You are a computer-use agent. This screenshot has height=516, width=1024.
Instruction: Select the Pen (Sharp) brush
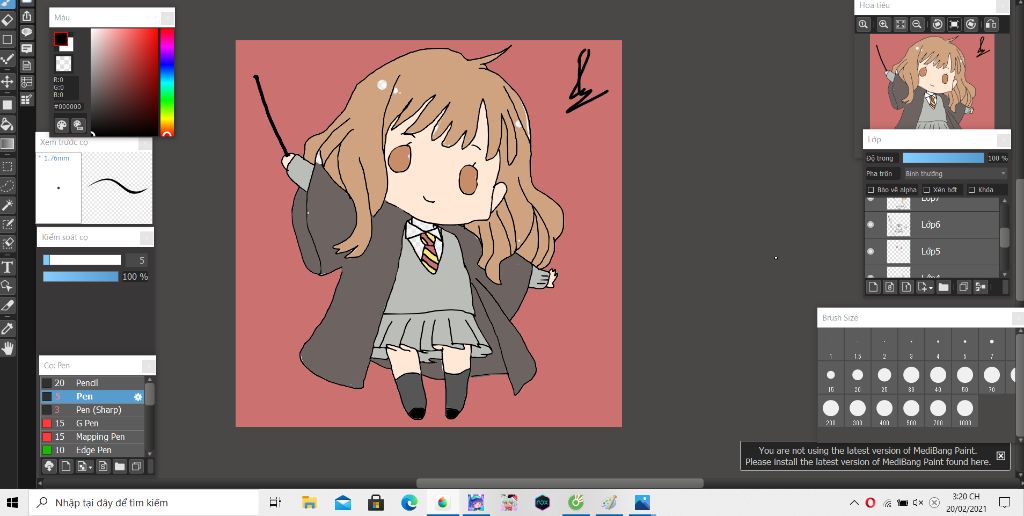pos(92,410)
